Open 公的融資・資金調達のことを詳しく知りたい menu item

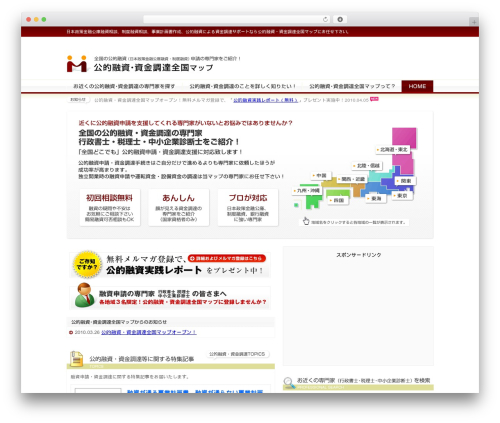point(242,86)
